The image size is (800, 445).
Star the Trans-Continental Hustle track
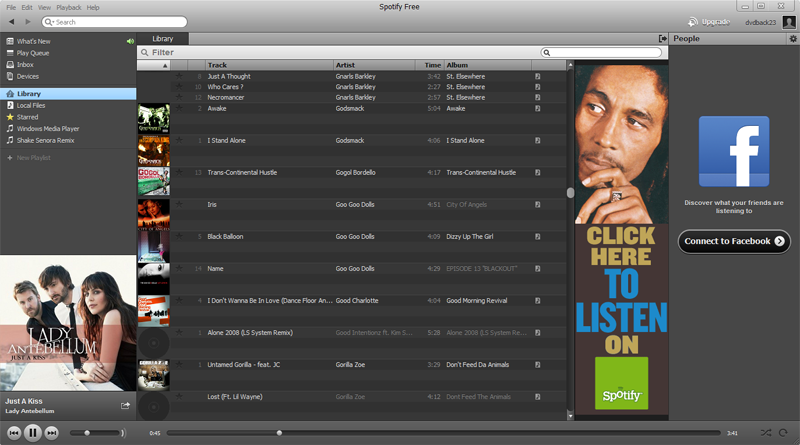179,172
